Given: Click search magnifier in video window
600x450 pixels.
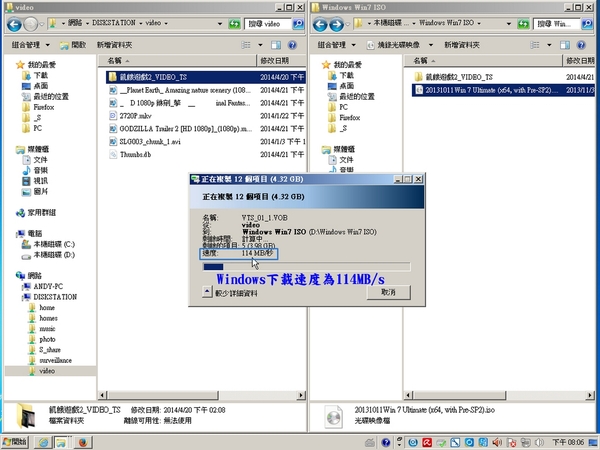Looking at the screenshot, I should click(x=298, y=24).
